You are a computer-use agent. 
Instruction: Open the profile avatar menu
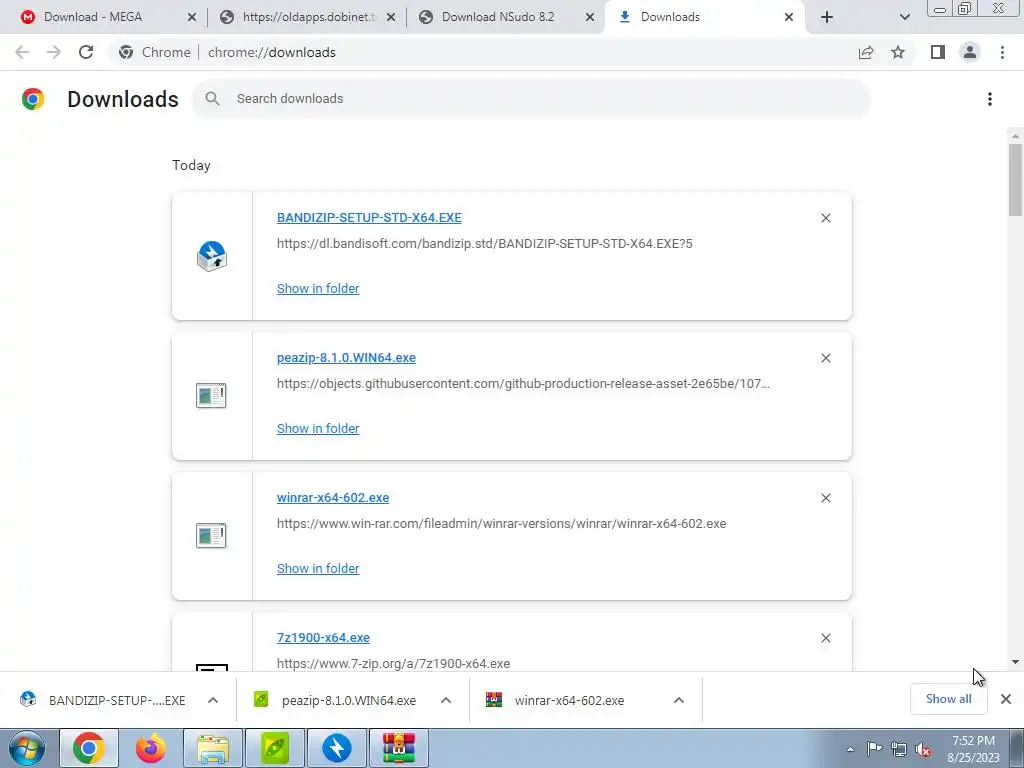970,52
